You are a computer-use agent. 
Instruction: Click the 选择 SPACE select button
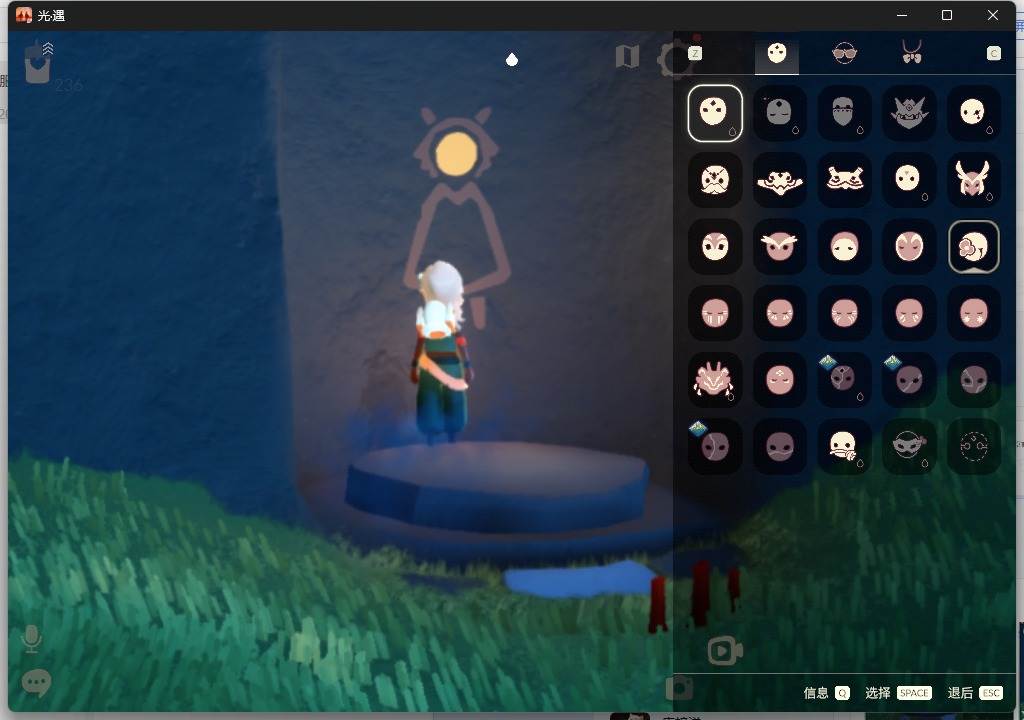pos(898,693)
